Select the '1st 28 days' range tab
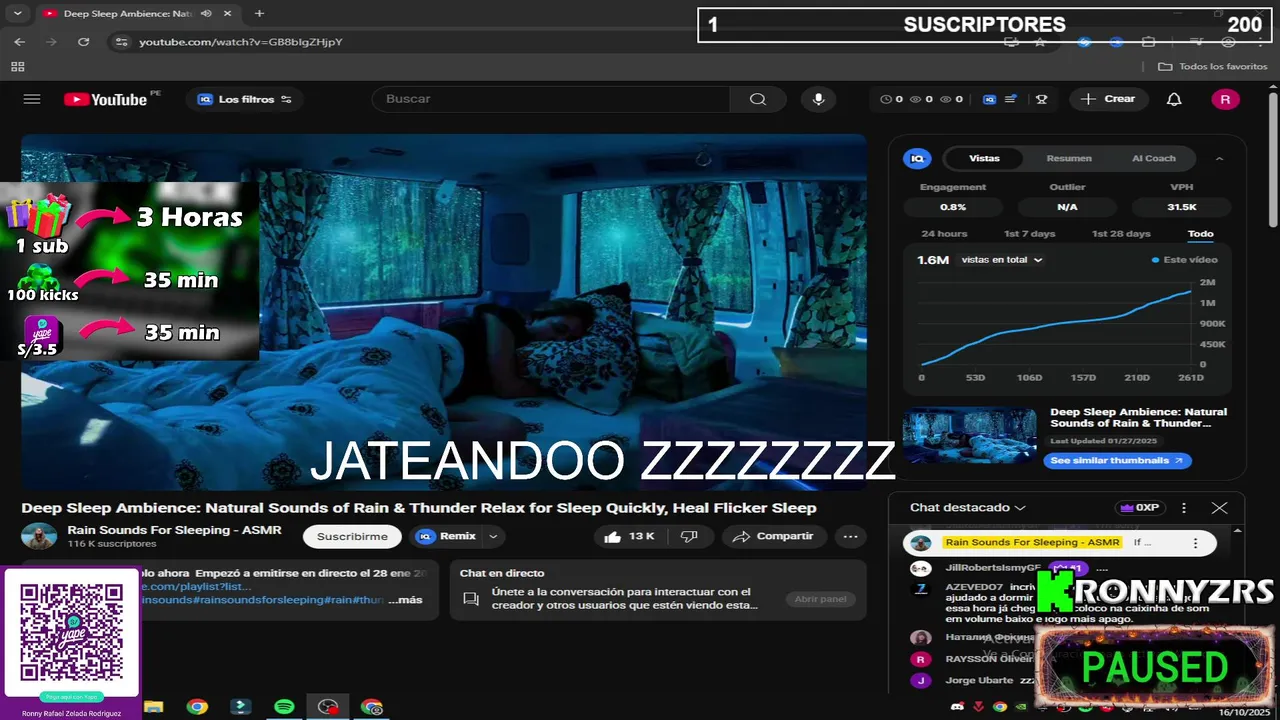The width and height of the screenshot is (1280, 720). pyautogui.click(x=1121, y=234)
